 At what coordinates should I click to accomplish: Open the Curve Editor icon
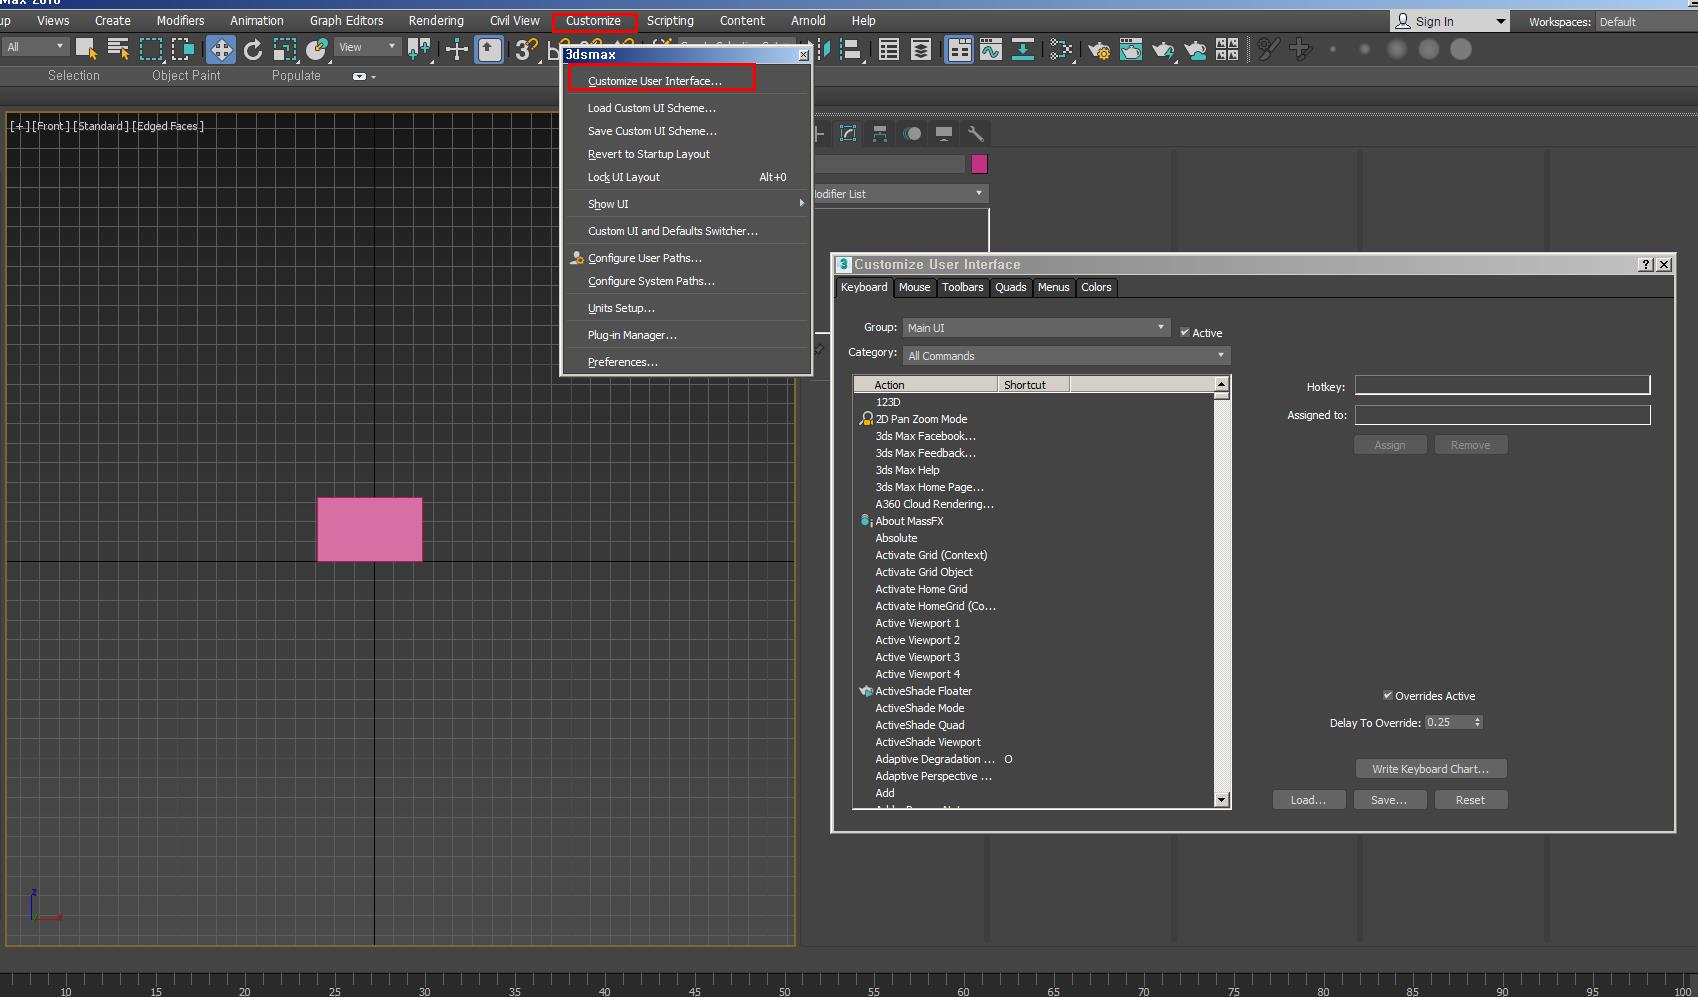pos(991,49)
